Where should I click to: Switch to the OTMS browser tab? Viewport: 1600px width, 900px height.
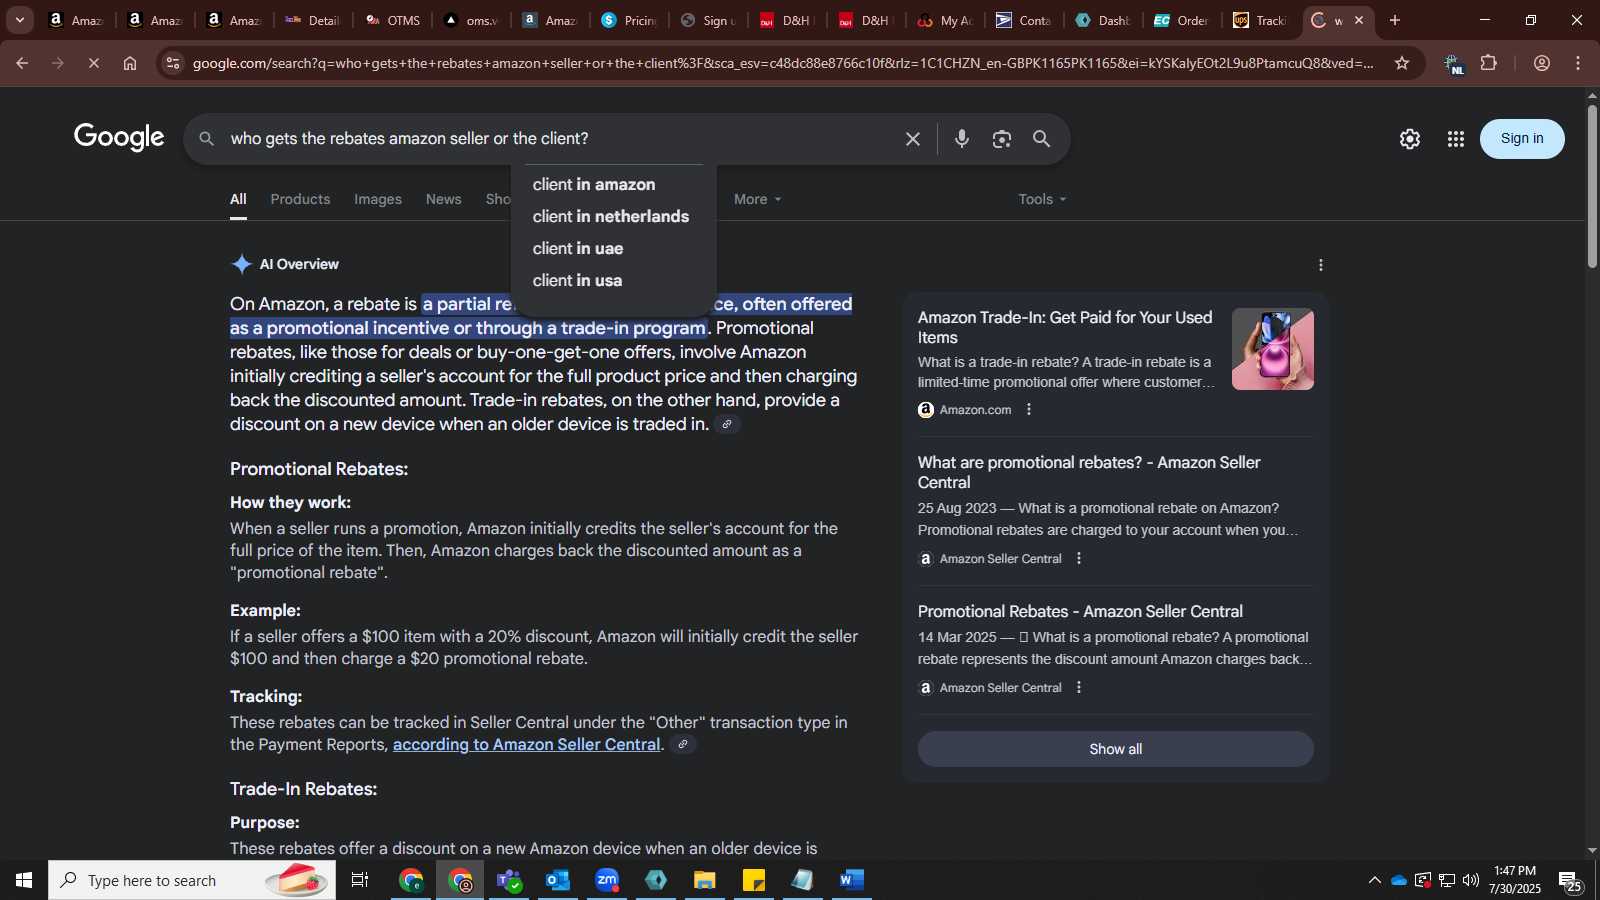(x=393, y=20)
